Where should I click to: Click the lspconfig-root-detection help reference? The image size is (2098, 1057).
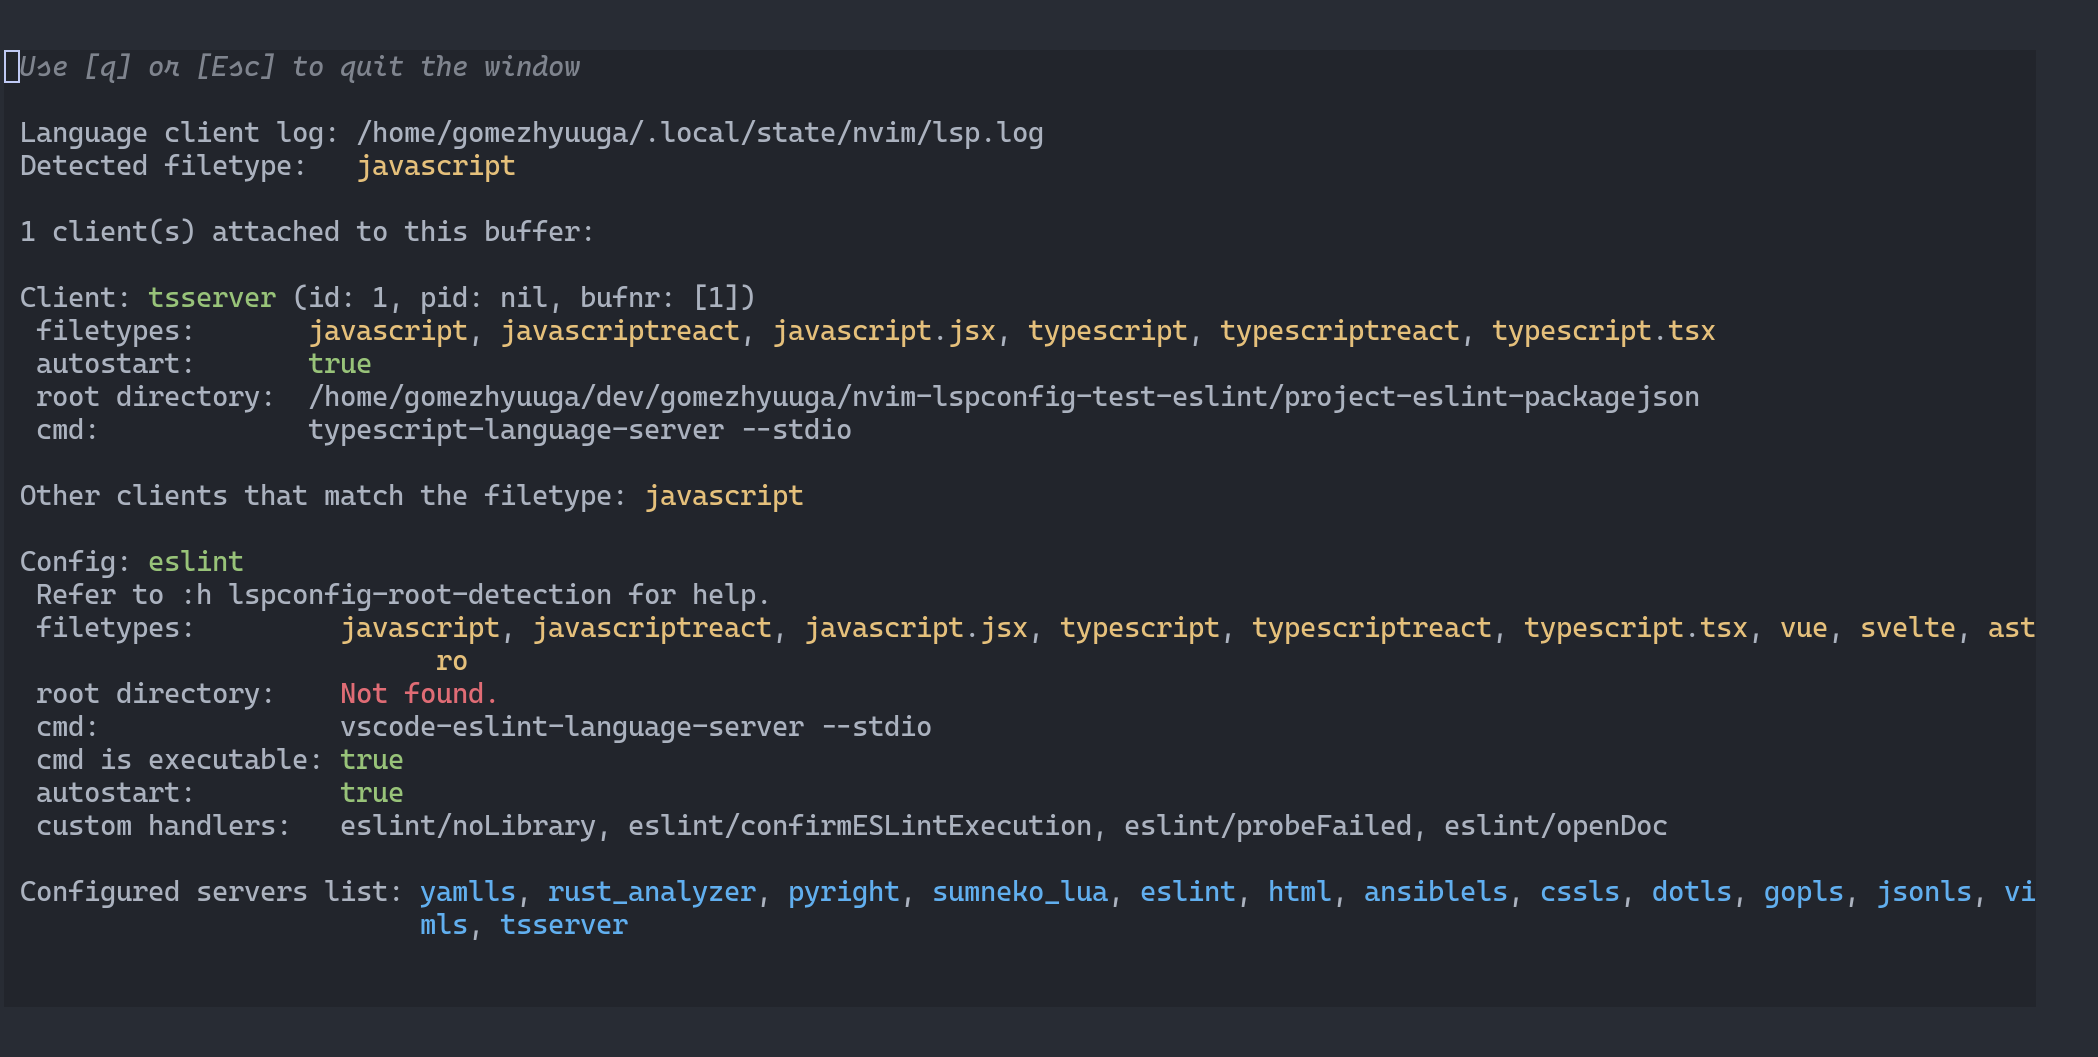click(420, 594)
